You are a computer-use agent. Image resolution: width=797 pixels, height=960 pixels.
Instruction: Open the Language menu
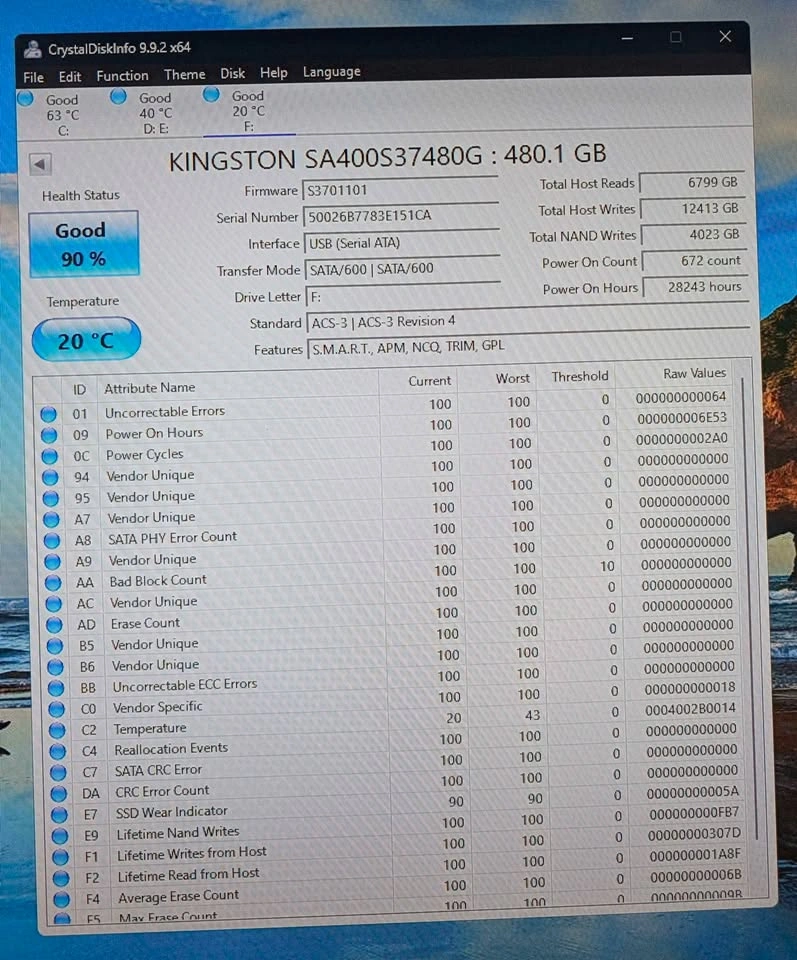(x=332, y=72)
